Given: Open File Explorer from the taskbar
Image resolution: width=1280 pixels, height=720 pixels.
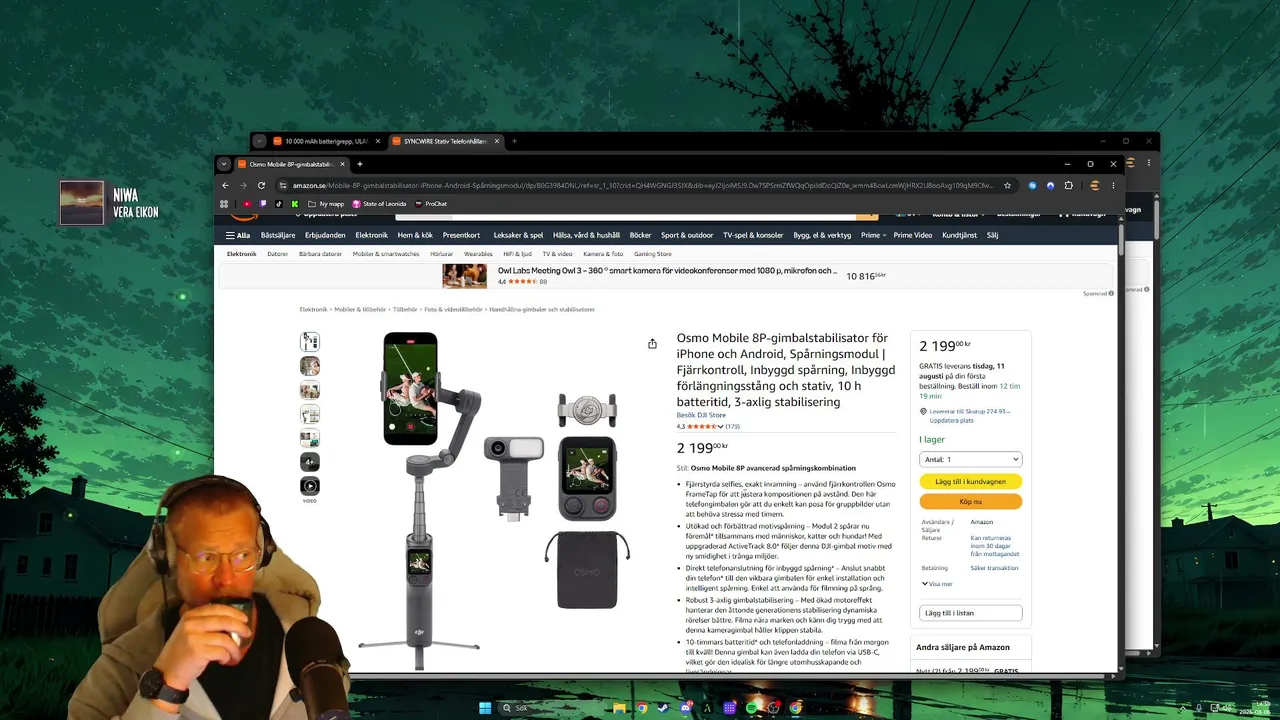Looking at the screenshot, I should (x=620, y=708).
